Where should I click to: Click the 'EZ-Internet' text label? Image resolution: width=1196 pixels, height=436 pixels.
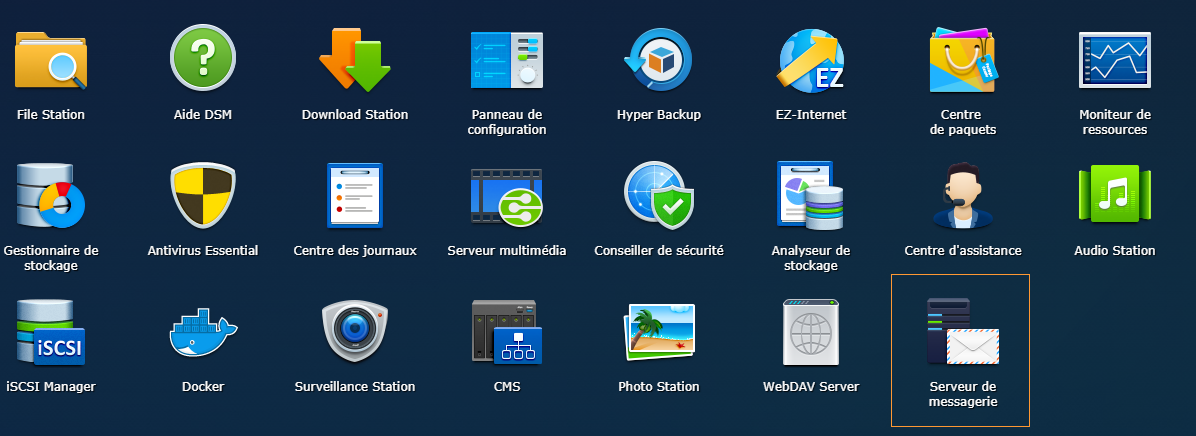(x=811, y=115)
